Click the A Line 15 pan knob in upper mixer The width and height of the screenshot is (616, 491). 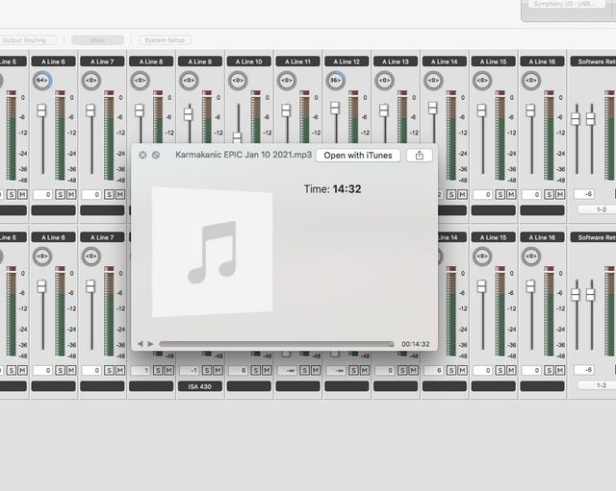click(482, 81)
